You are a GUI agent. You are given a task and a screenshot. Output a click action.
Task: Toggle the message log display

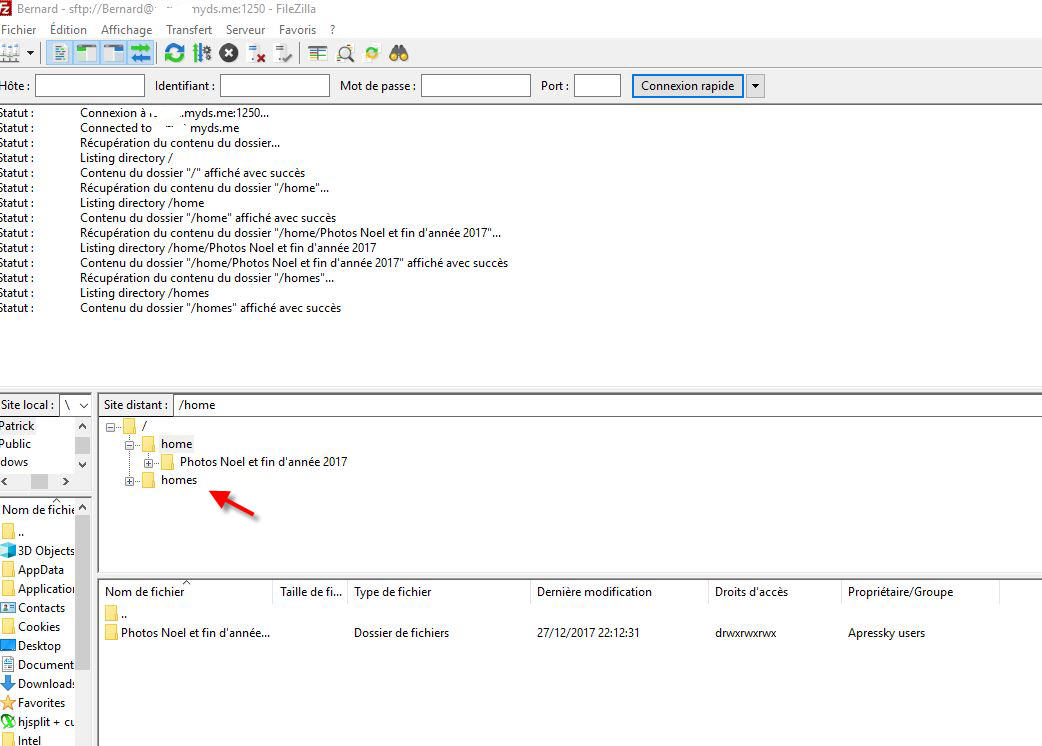(x=60, y=53)
